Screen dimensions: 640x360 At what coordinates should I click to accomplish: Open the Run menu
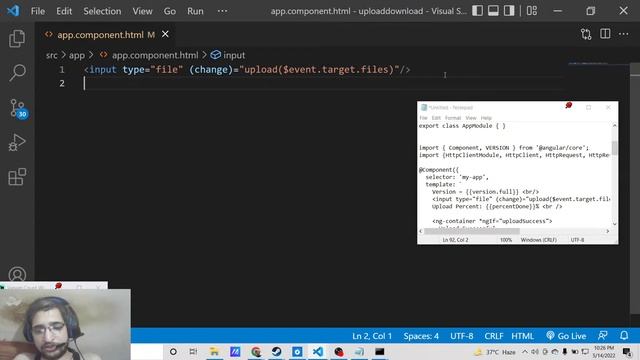[x=195, y=11]
